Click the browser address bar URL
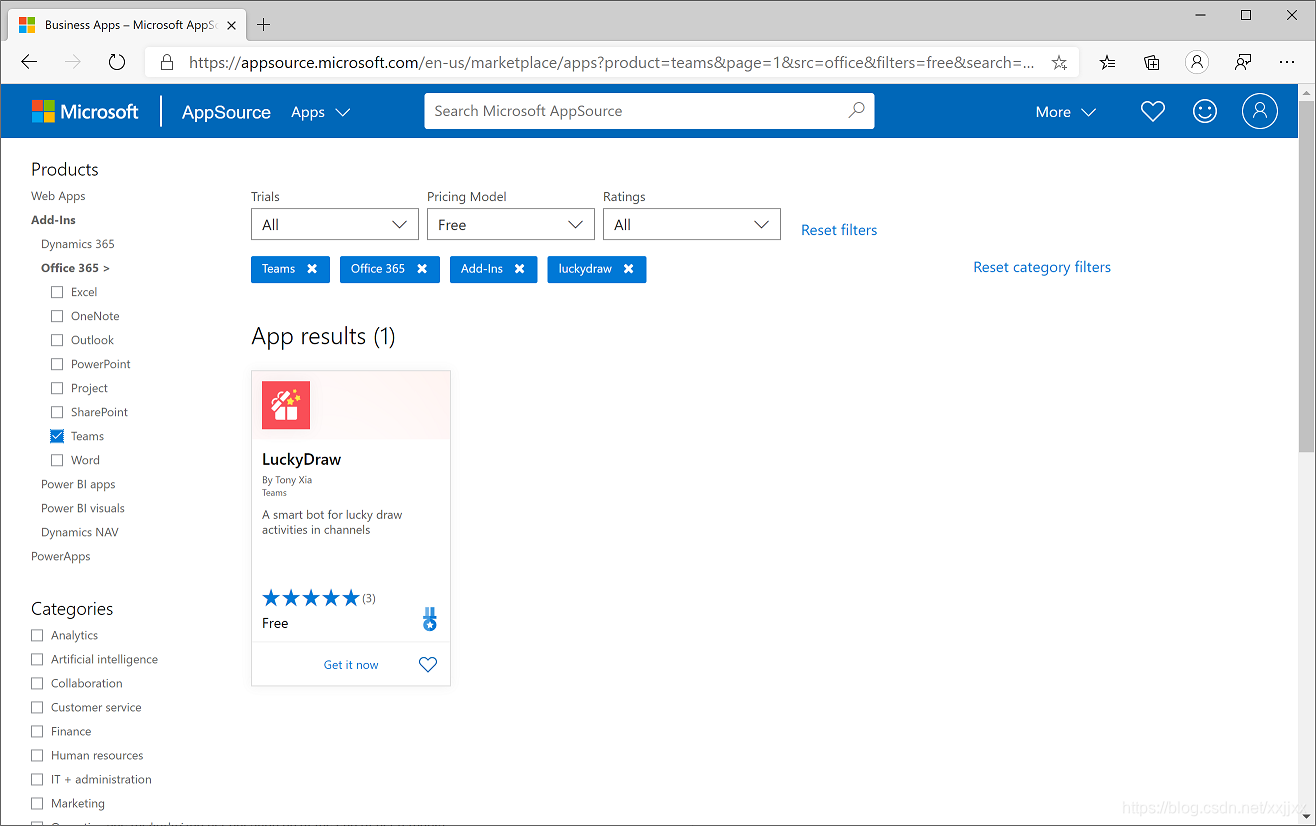 (612, 62)
